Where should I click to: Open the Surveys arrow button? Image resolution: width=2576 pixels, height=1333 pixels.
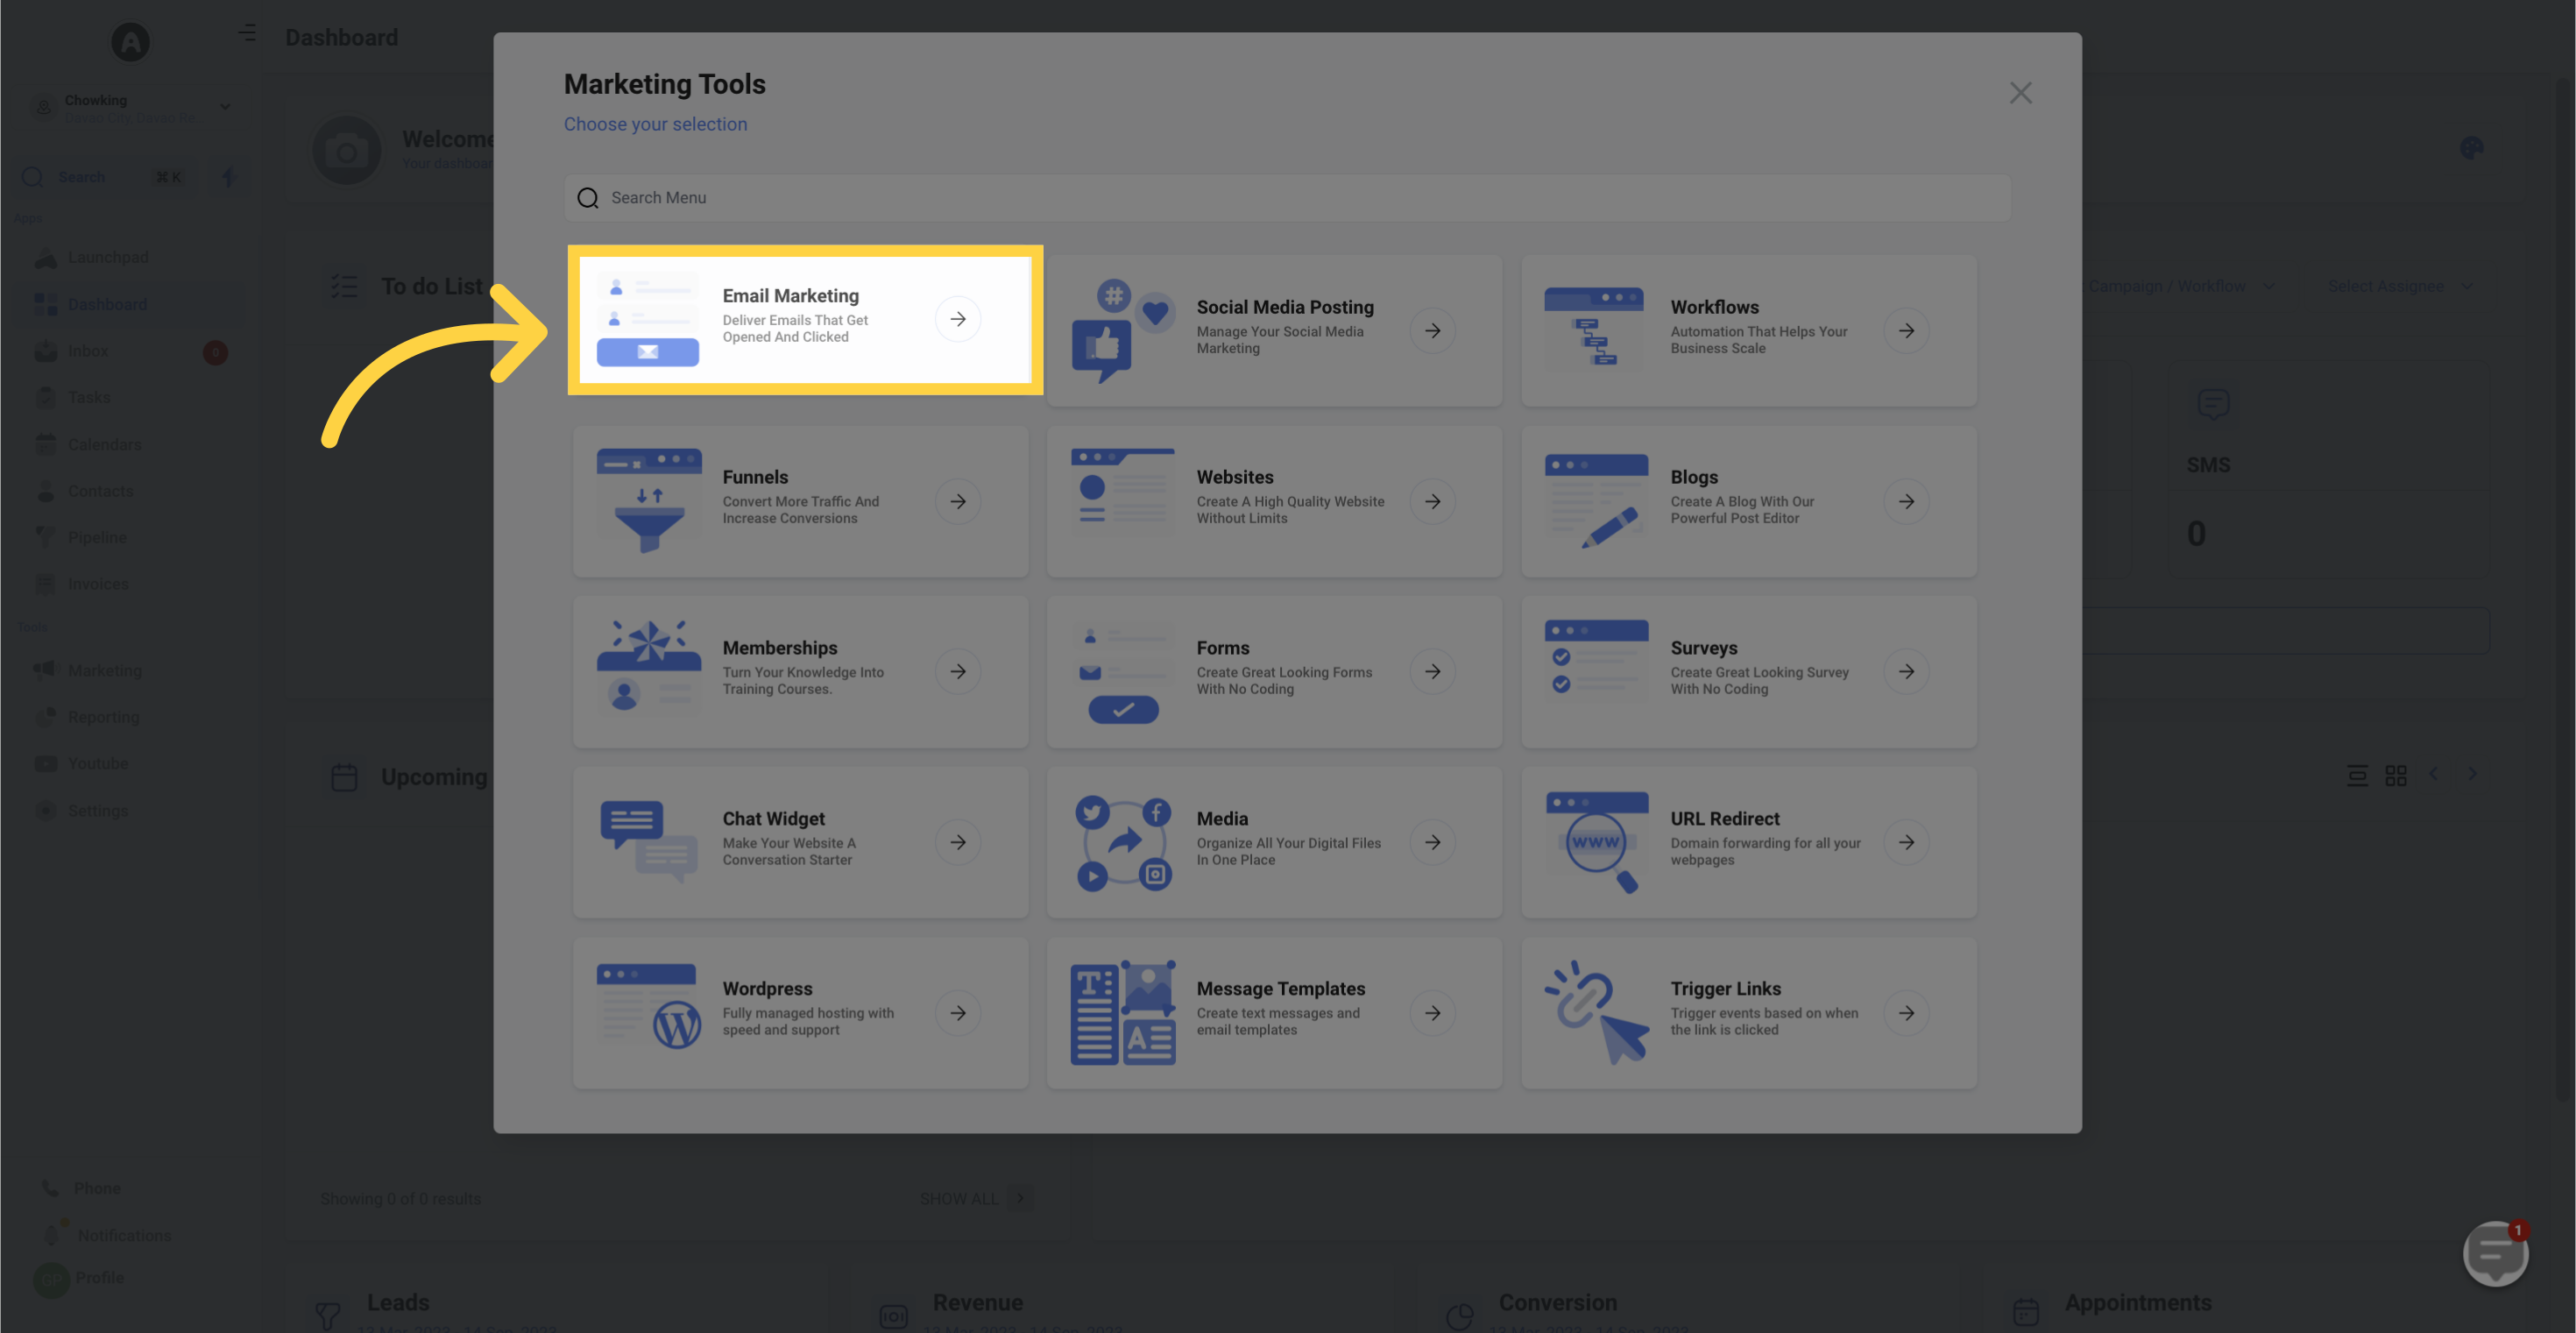[1906, 671]
